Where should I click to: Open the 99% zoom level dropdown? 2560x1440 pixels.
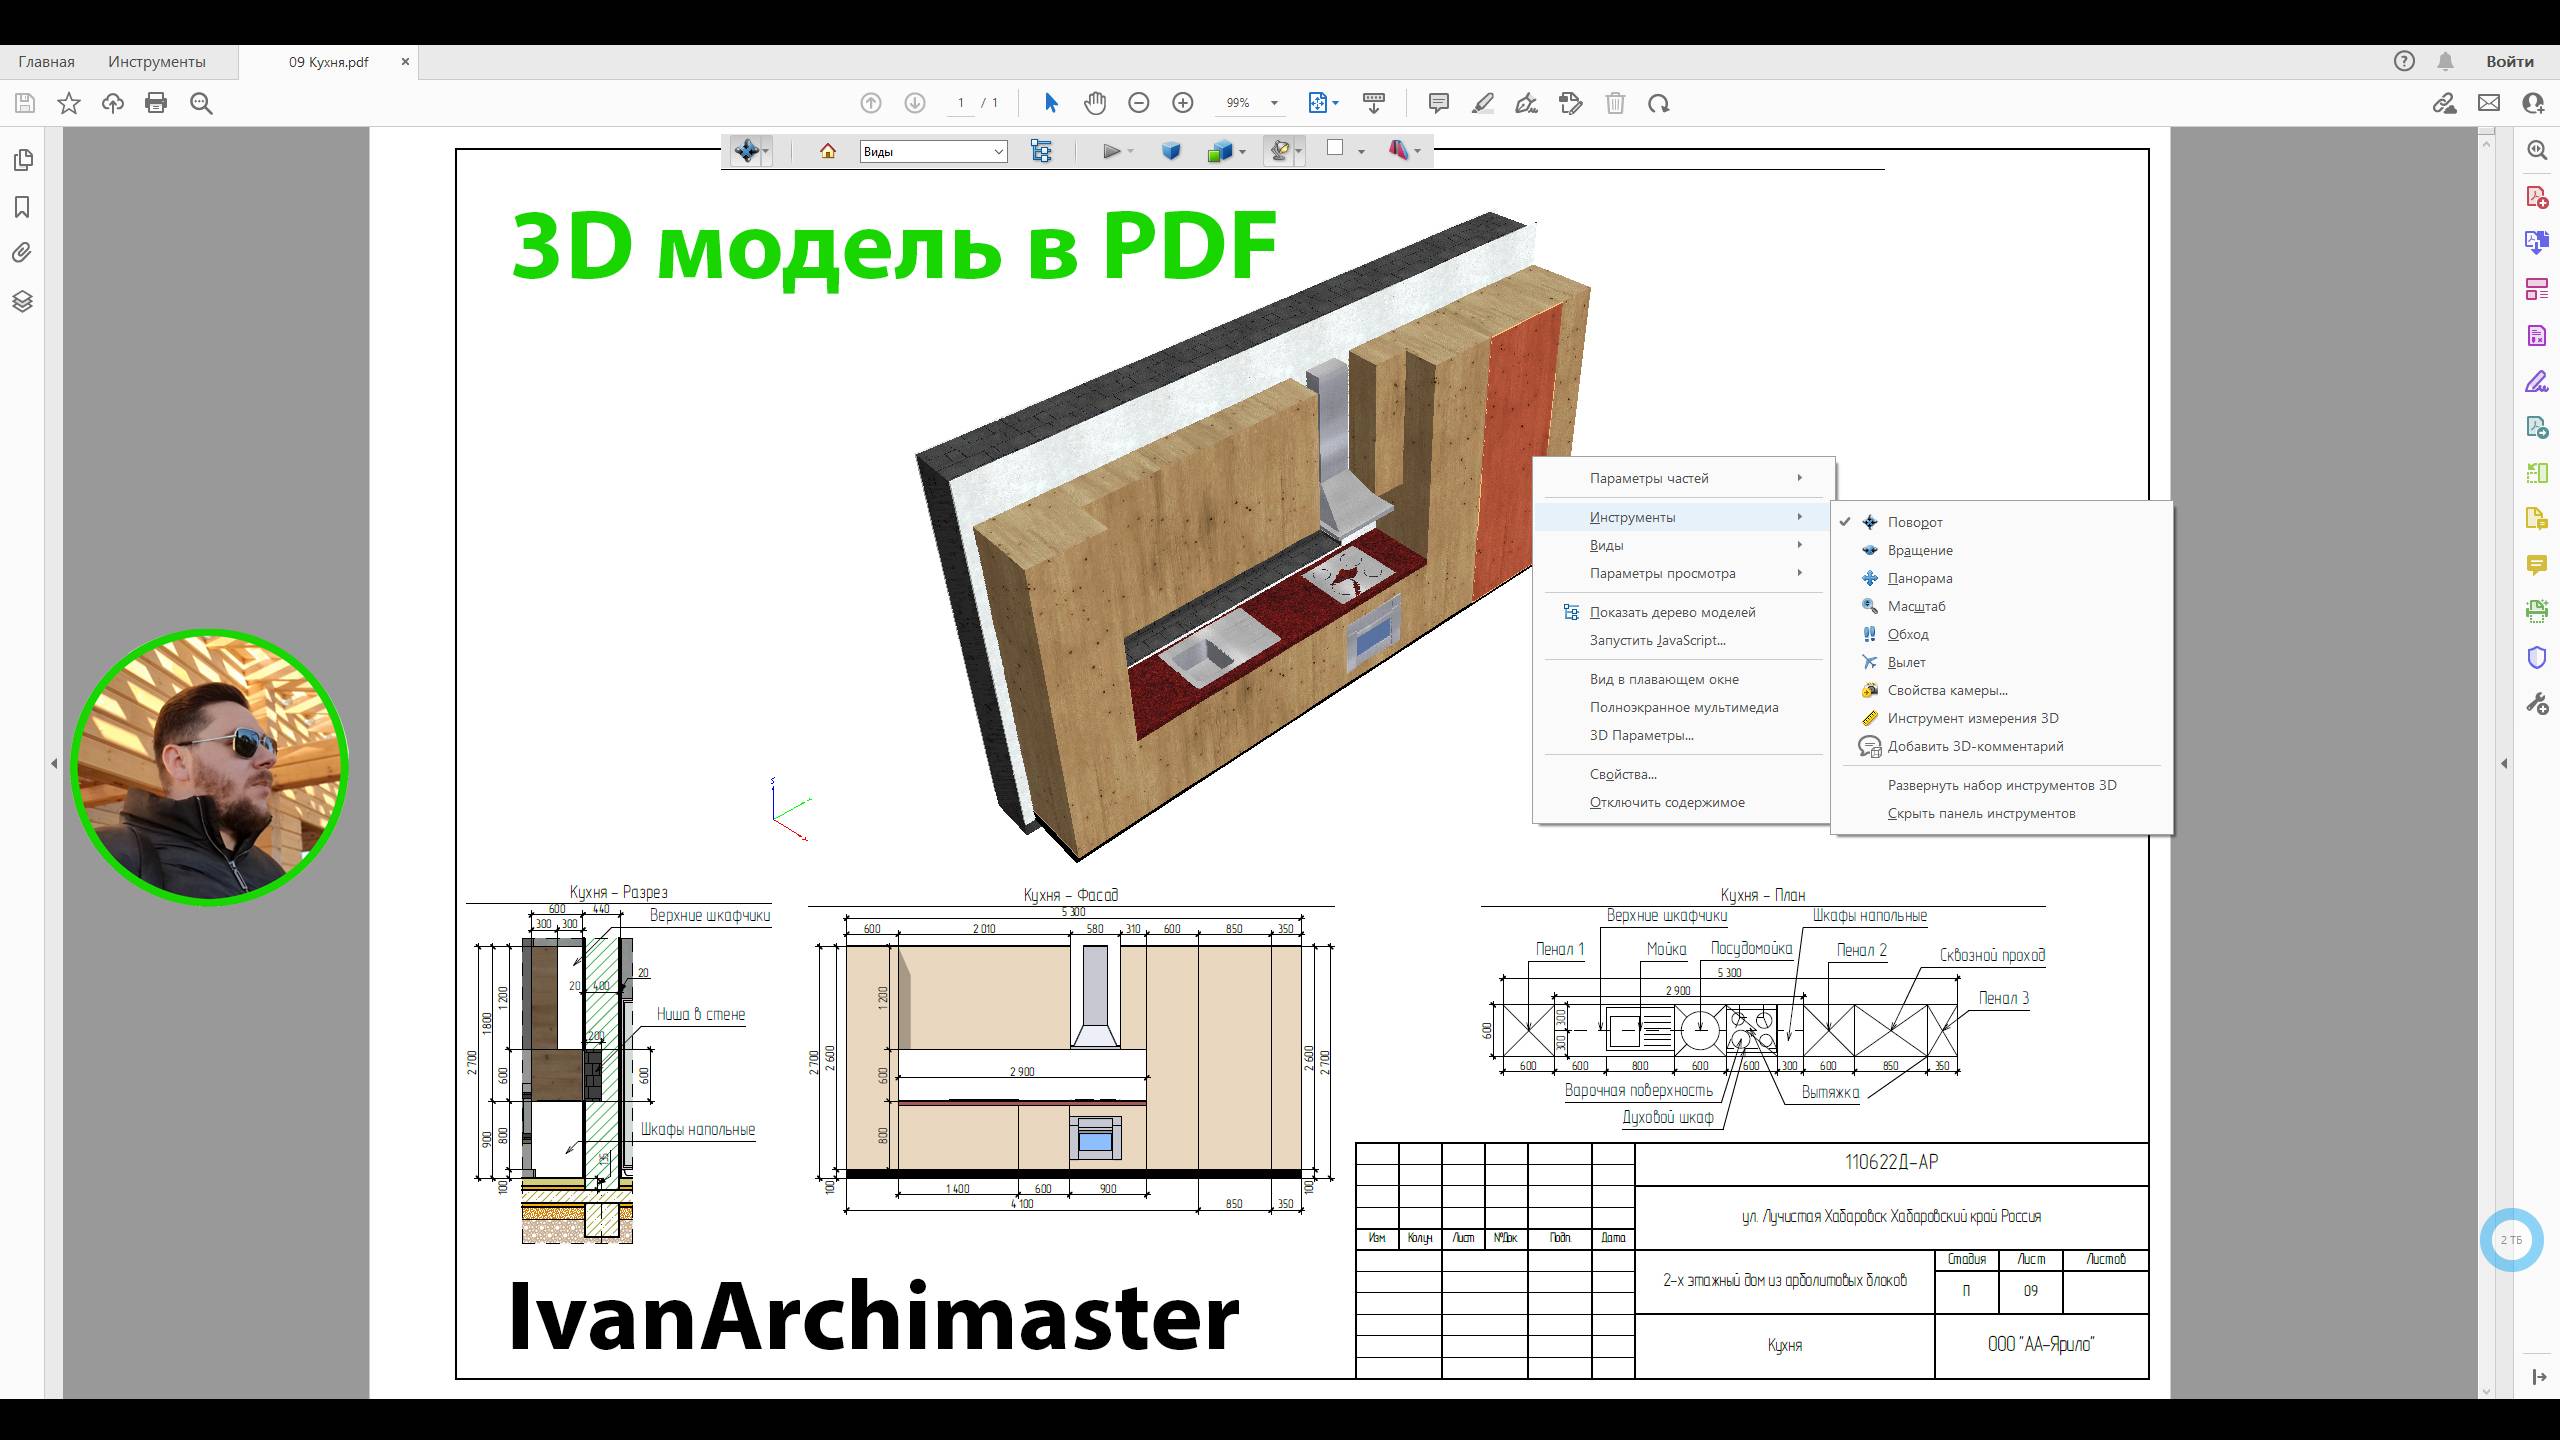[1273, 102]
